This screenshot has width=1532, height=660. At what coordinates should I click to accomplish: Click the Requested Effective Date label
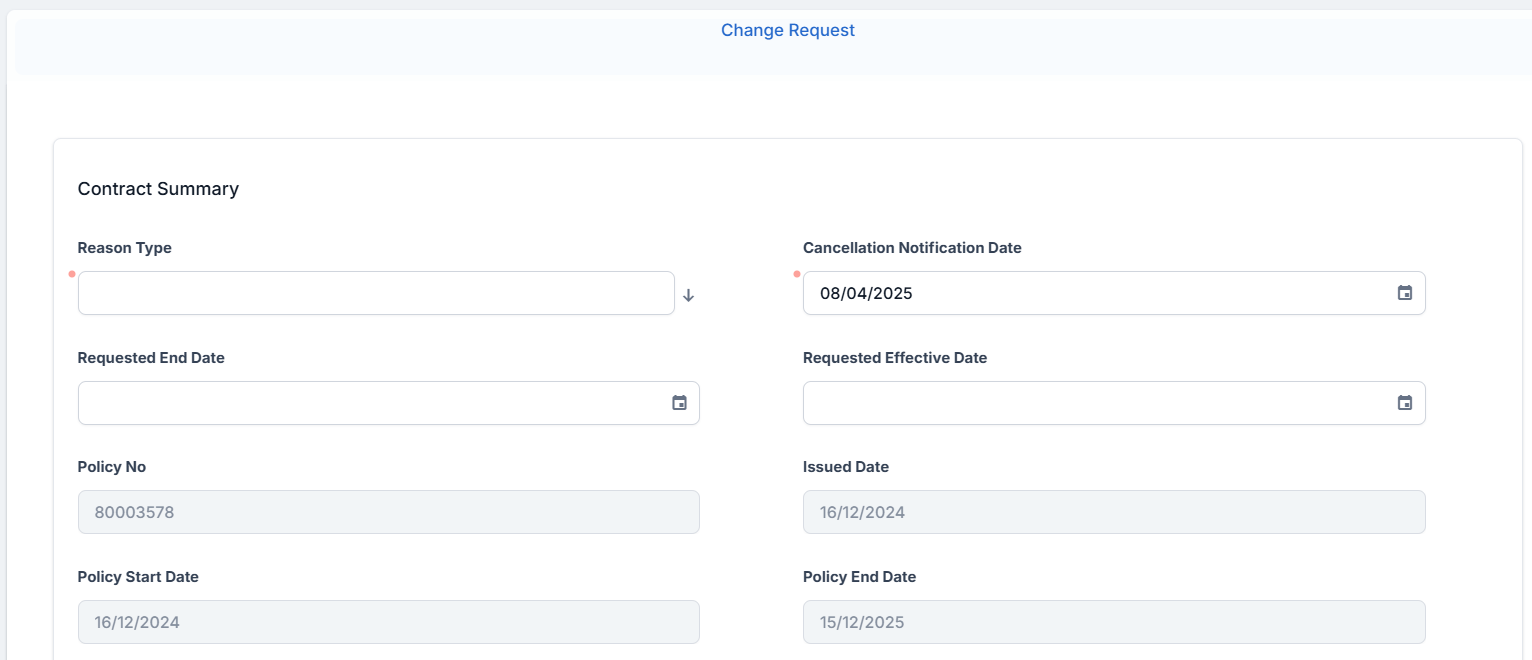coord(894,358)
